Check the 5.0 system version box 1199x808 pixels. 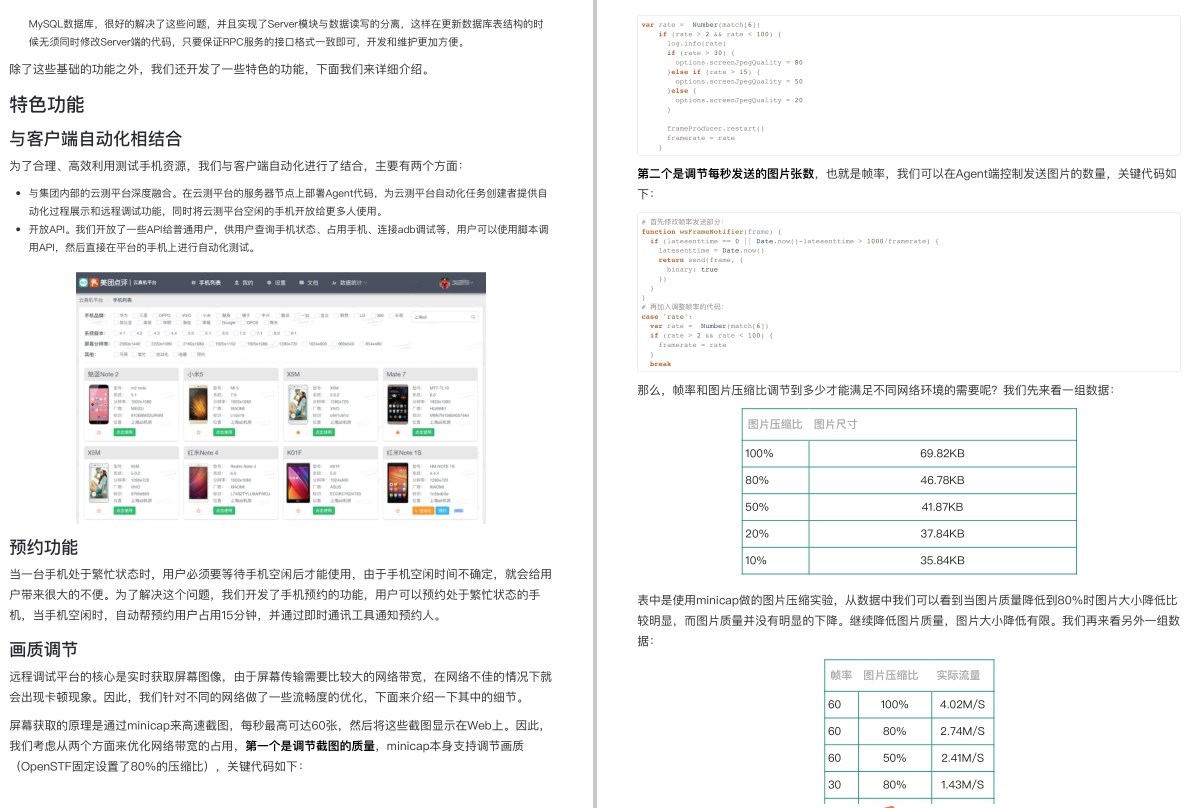click(184, 333)
